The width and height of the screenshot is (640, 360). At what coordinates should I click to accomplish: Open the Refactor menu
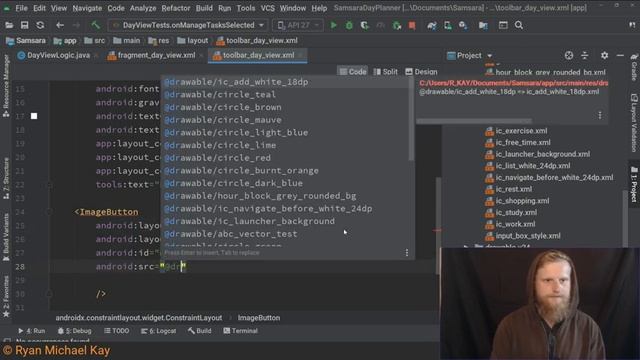click(x=176, y=8)
